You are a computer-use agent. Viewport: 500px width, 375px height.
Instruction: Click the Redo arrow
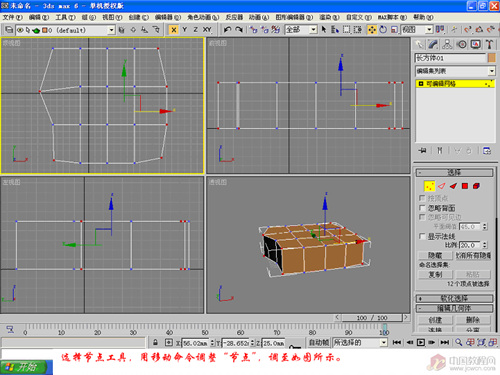(239, 30)
